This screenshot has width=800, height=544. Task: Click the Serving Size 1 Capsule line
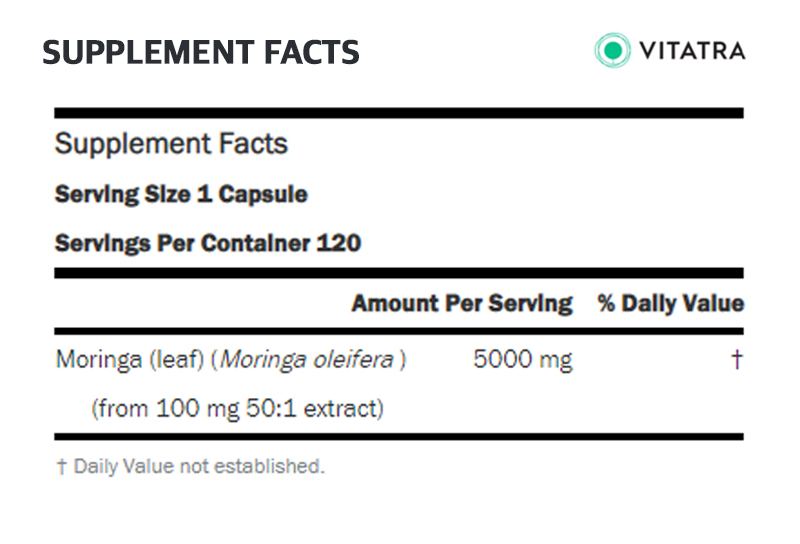click(181, 194)
